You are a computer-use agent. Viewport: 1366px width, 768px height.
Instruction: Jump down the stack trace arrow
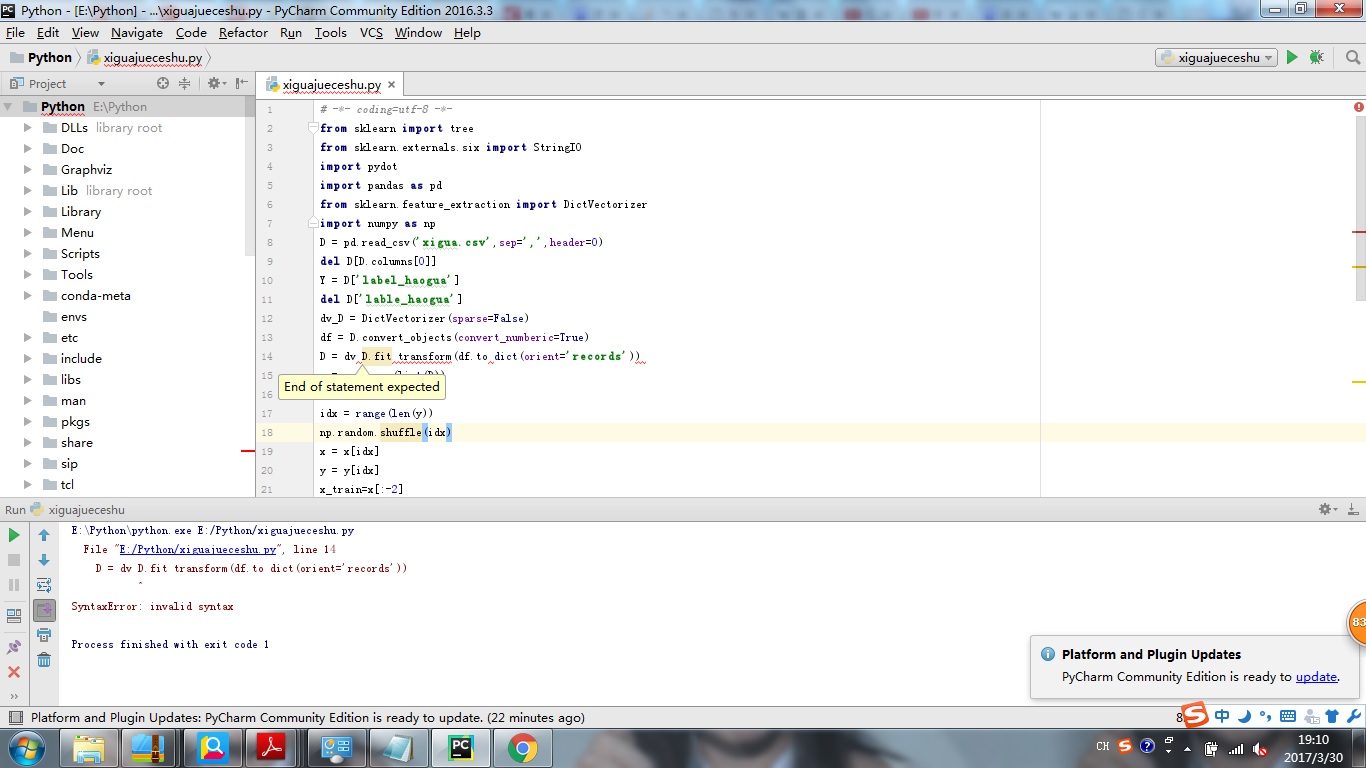tap(44, 560)
